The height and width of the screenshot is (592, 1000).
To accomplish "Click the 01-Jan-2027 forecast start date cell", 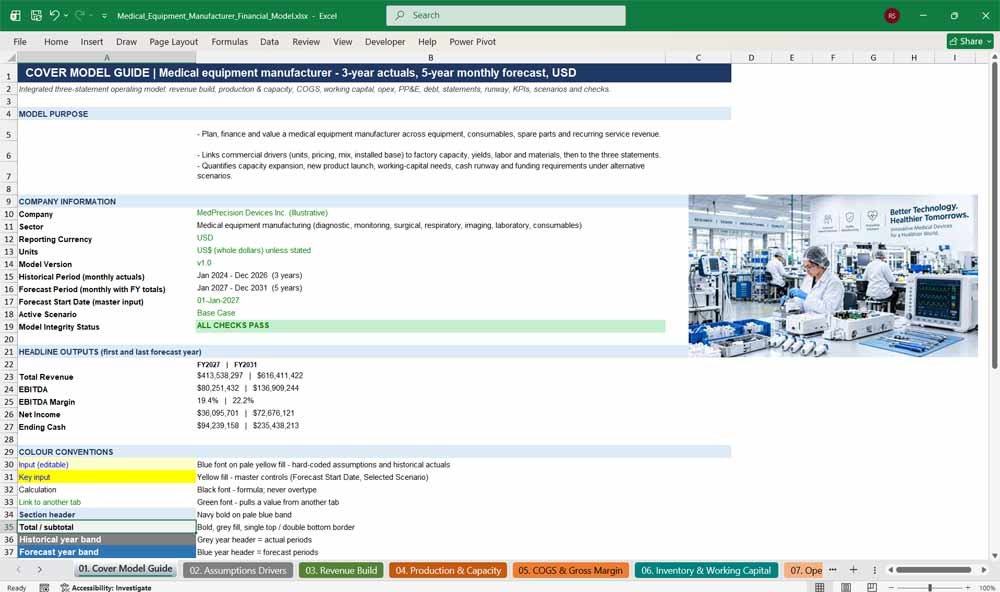I will (430, 300).
